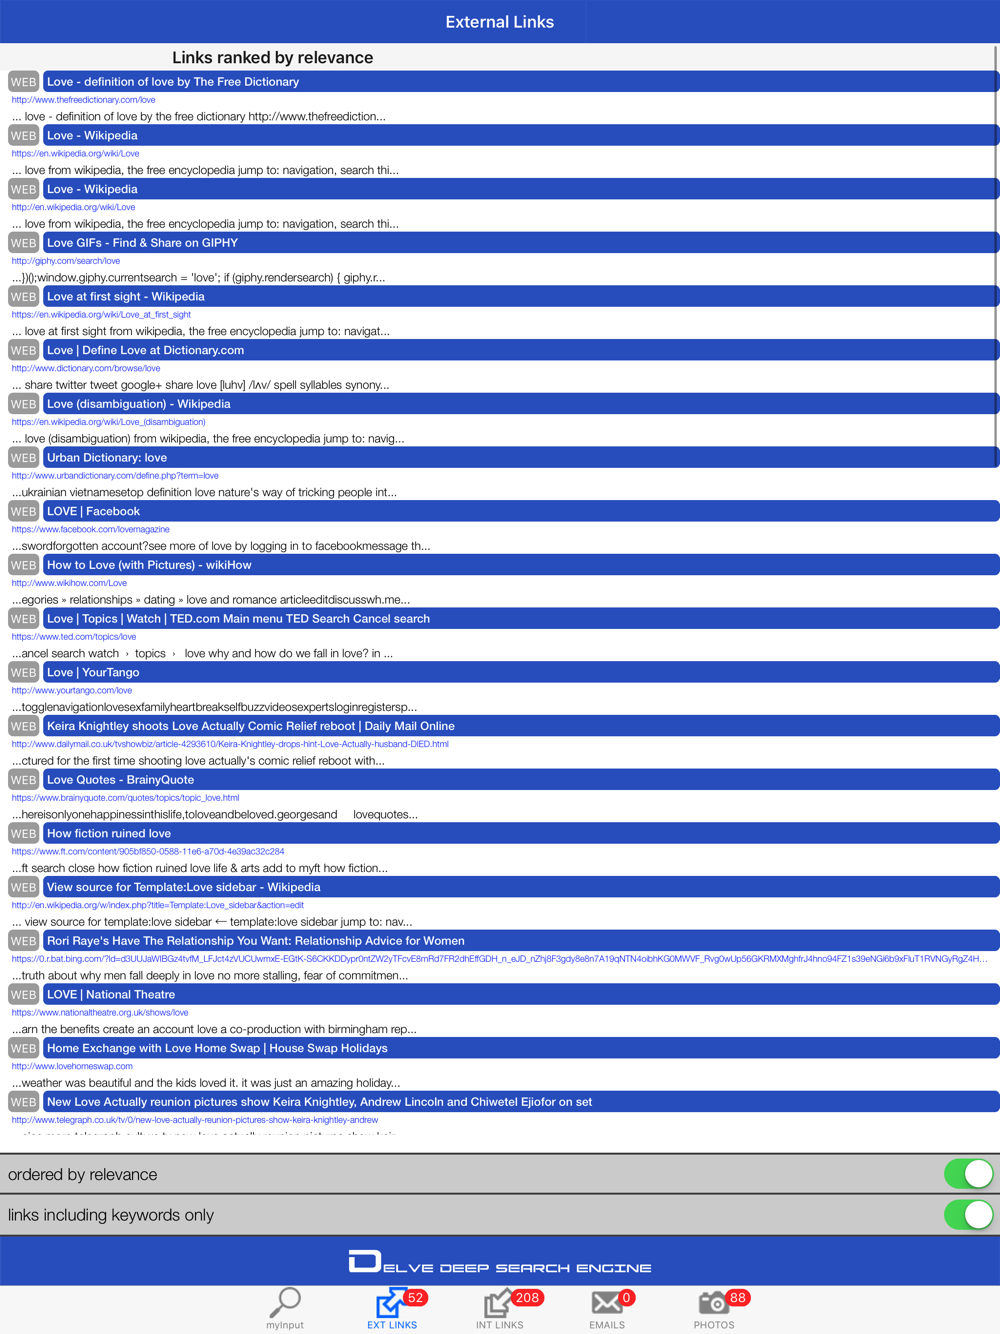Open Urban Dictionary: love result
Image resolution: width=1000 pixels, height=1334 pixels.
521,458
